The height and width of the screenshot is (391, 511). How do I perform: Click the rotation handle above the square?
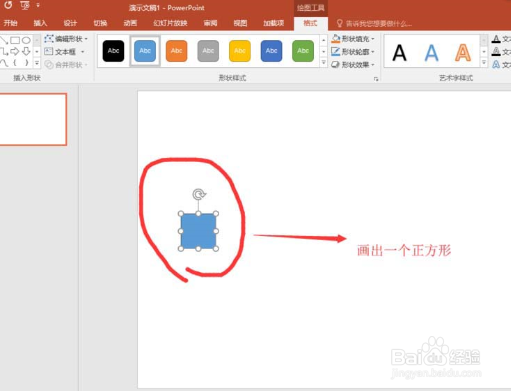[x=199, y=194]
